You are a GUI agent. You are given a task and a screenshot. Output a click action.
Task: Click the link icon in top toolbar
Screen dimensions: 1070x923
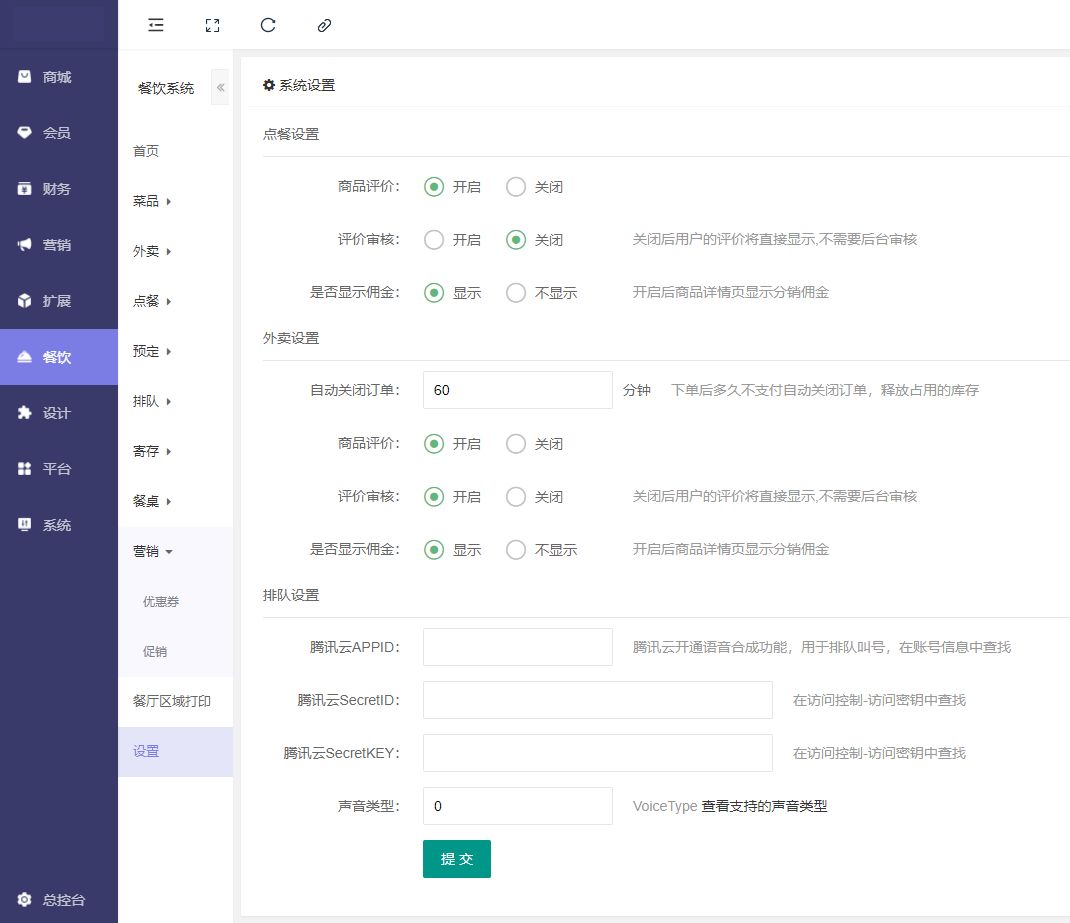[x=323, y=25]
